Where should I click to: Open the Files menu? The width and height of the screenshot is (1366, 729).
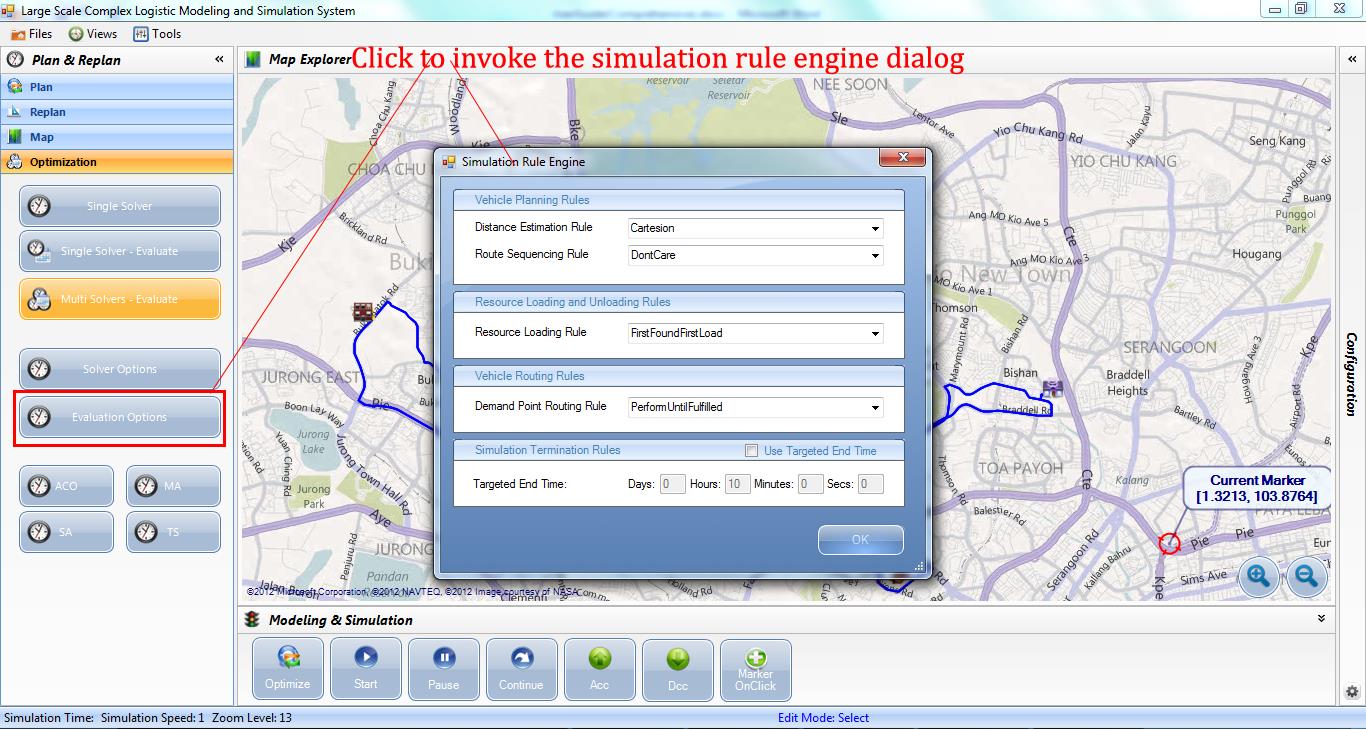32,34
